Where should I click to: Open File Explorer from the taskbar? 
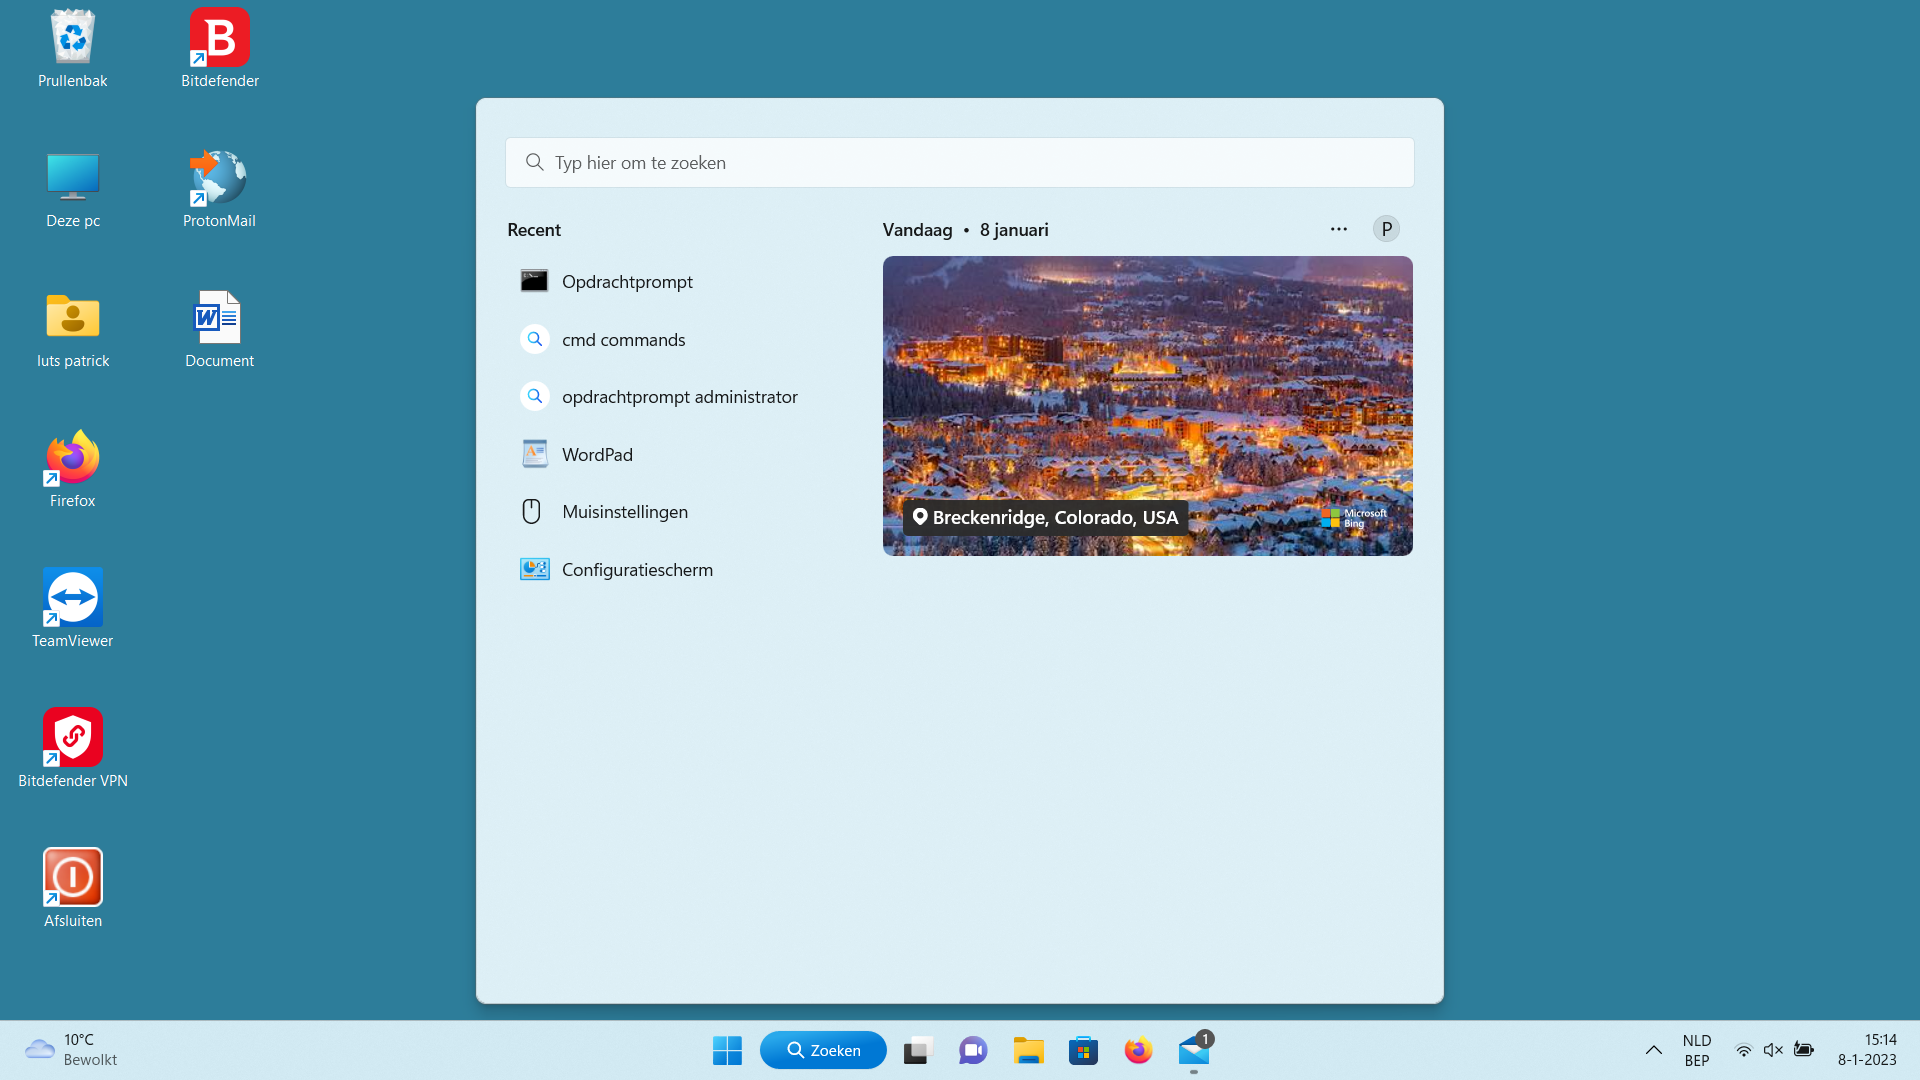tap(1028, 1051)
